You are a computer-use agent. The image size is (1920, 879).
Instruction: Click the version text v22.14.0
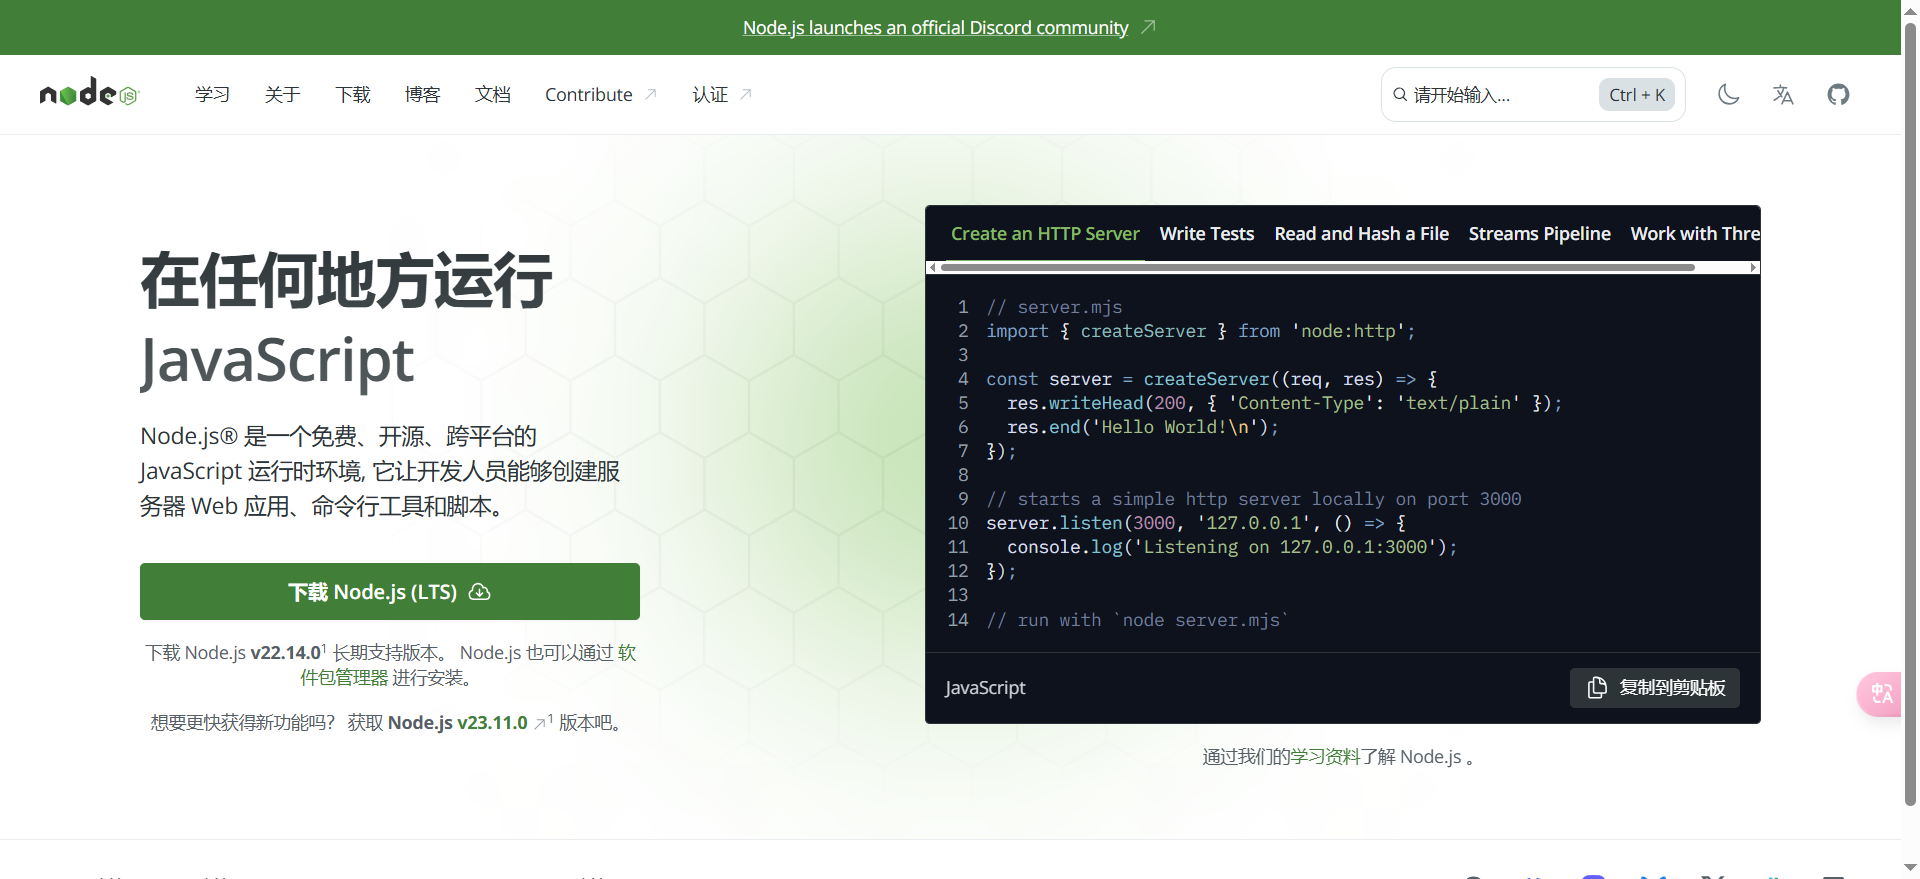coord(285,653)
